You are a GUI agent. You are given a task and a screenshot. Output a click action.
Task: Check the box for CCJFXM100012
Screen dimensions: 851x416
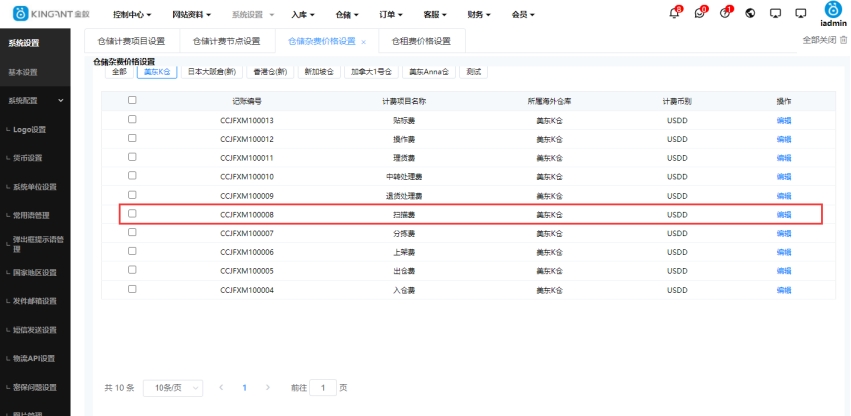point(132,138)
